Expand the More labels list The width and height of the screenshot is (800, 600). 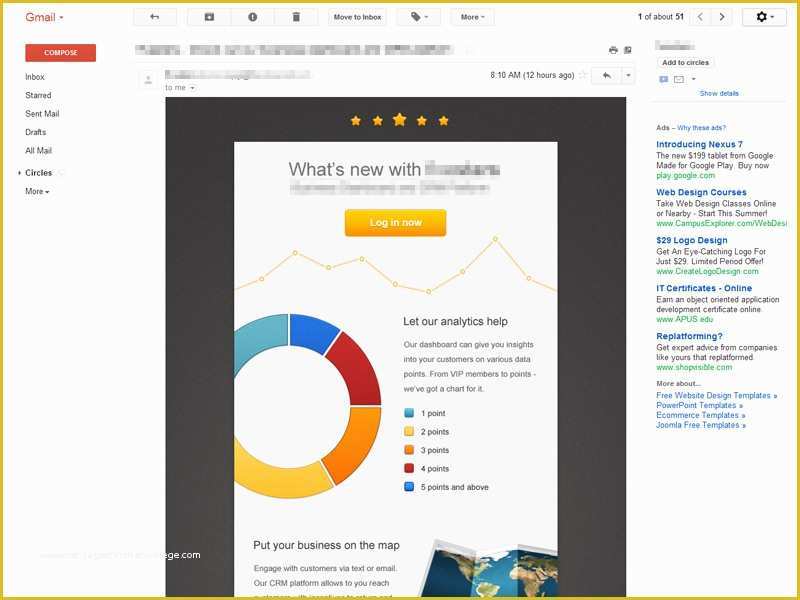click(37, 191)
